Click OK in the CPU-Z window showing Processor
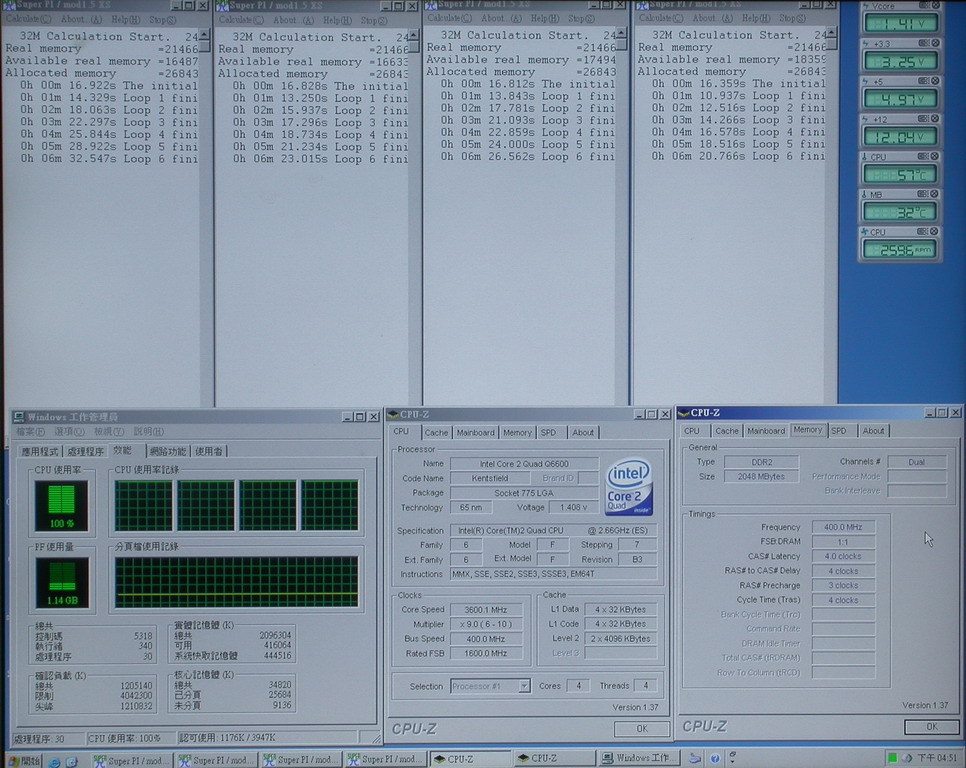This screenshot has height=768, width=966. click(x=642, y=729)
